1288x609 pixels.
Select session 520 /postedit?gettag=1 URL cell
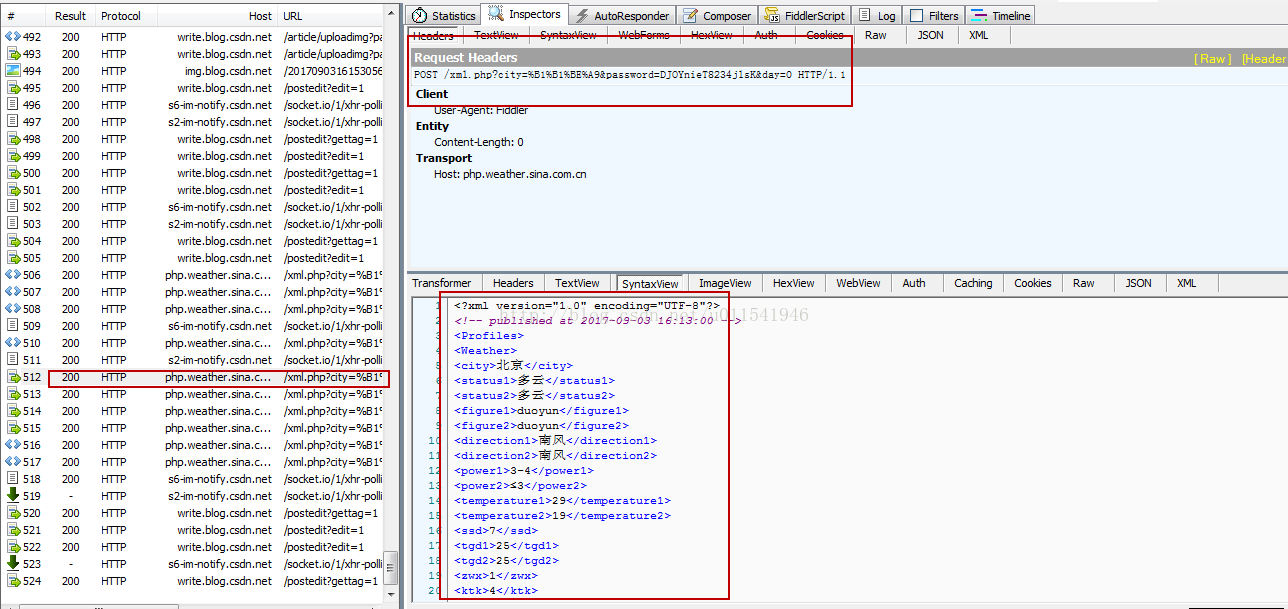tap(330, 513)
